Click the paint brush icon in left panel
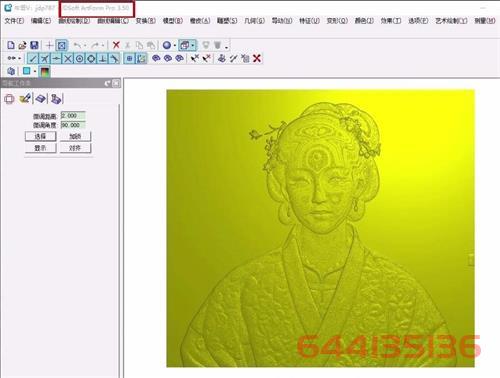 [25, 98]
